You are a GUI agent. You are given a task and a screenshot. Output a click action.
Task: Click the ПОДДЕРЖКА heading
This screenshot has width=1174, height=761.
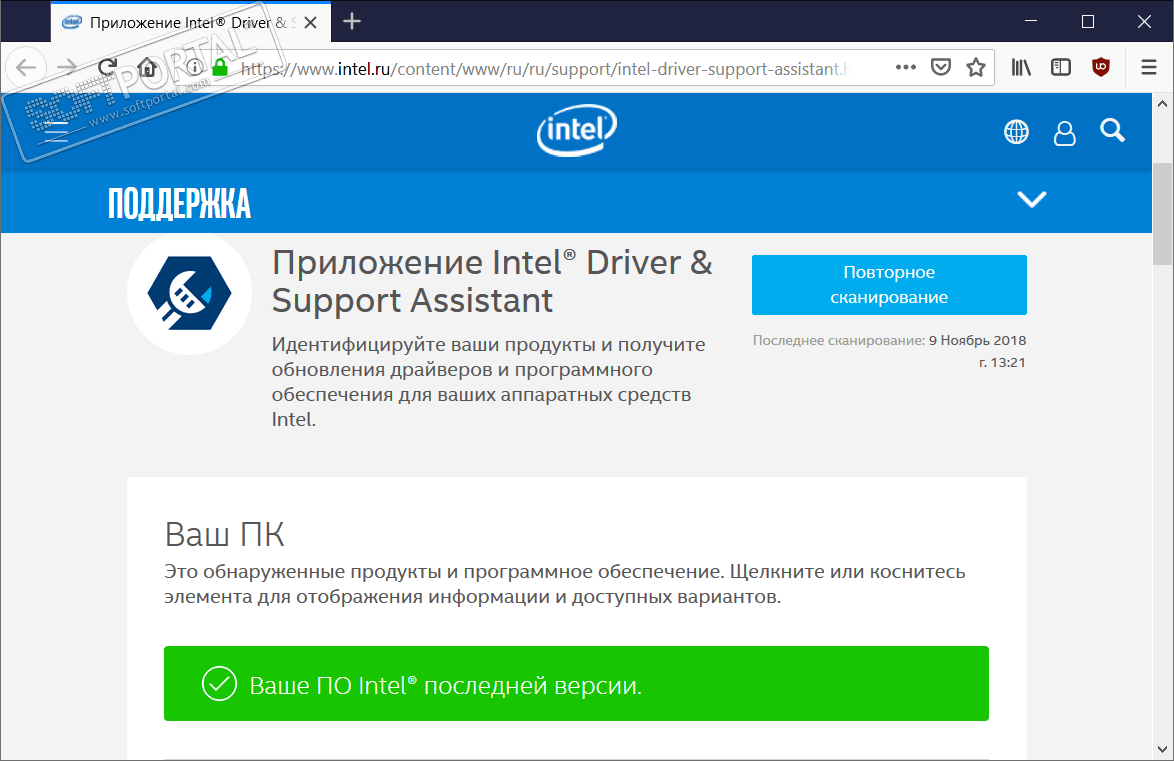pyautogui.click(x=179, y=204)
